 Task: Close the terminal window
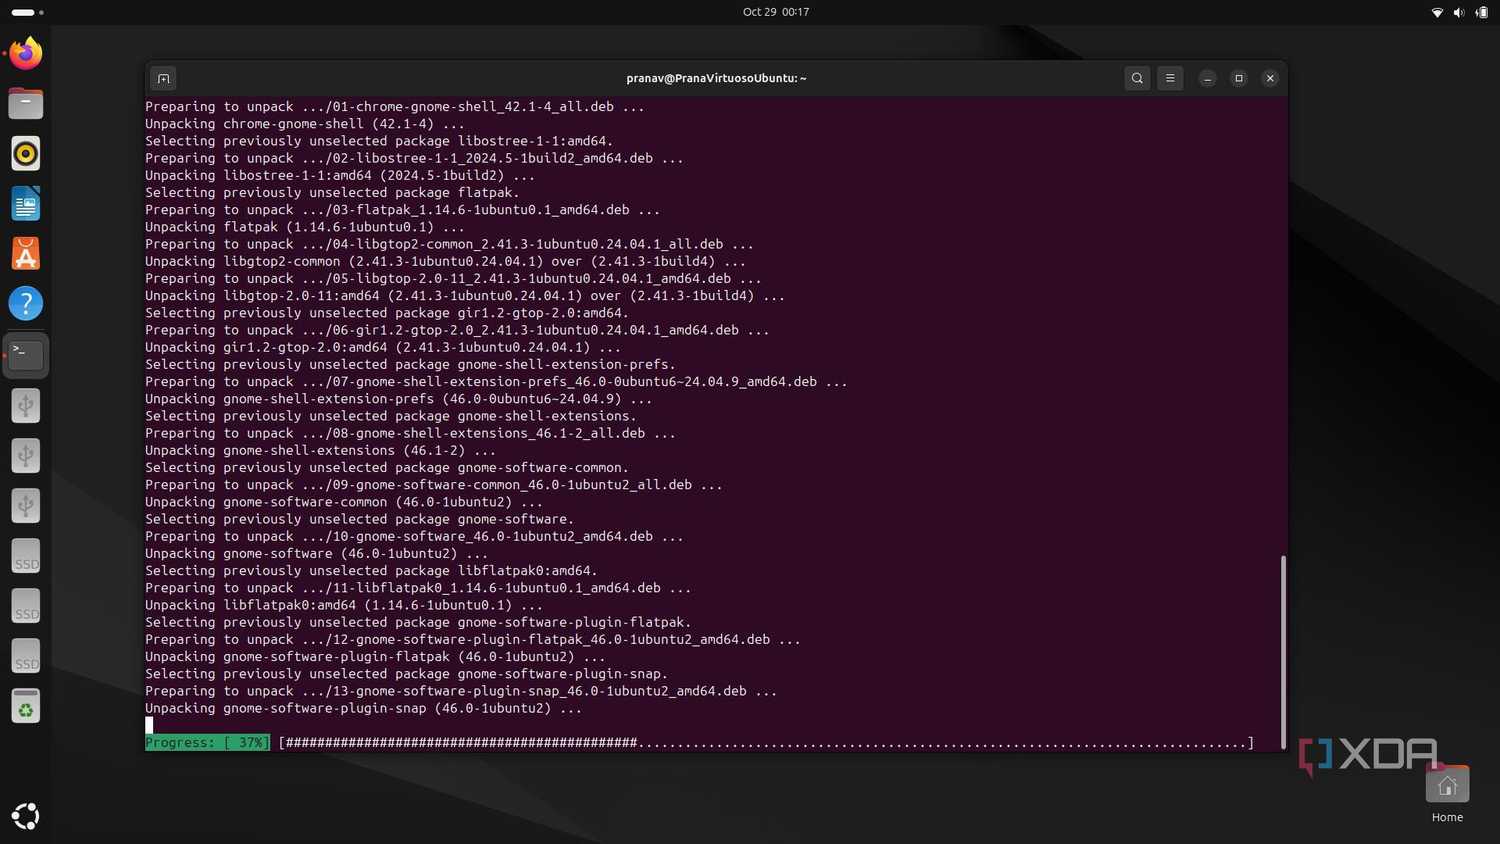[1270, 78]
